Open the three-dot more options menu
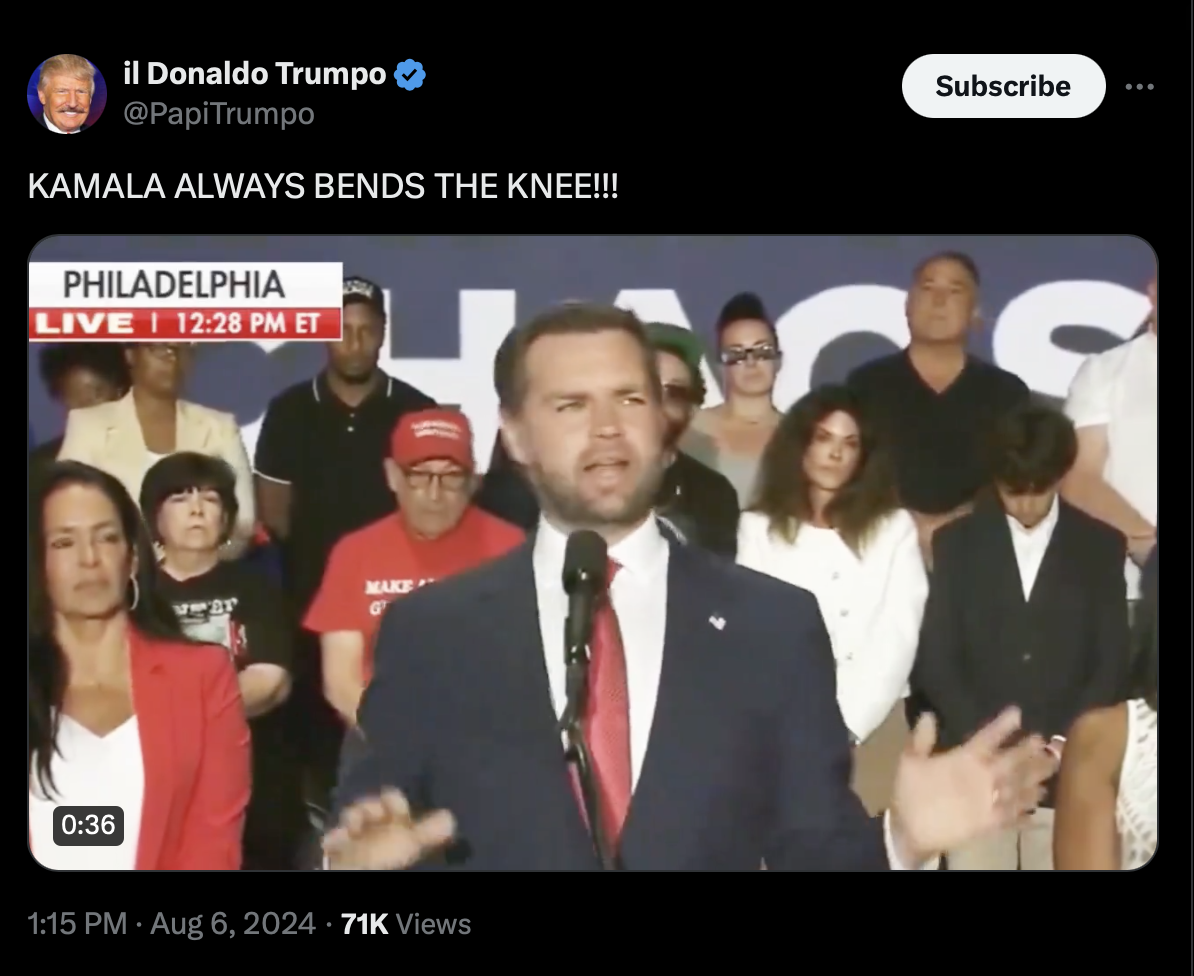This screenshot has width=1194, height=976. click(1139, 87)
